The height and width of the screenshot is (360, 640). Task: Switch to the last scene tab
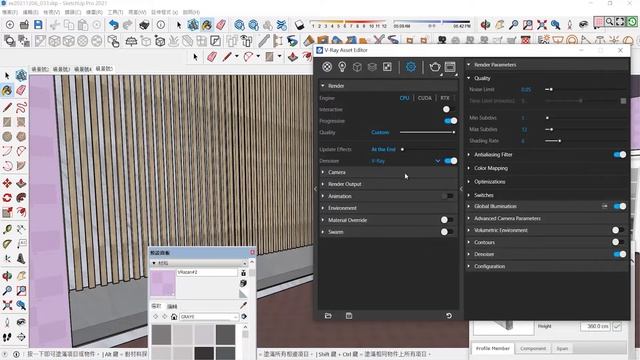pos(104,69)
